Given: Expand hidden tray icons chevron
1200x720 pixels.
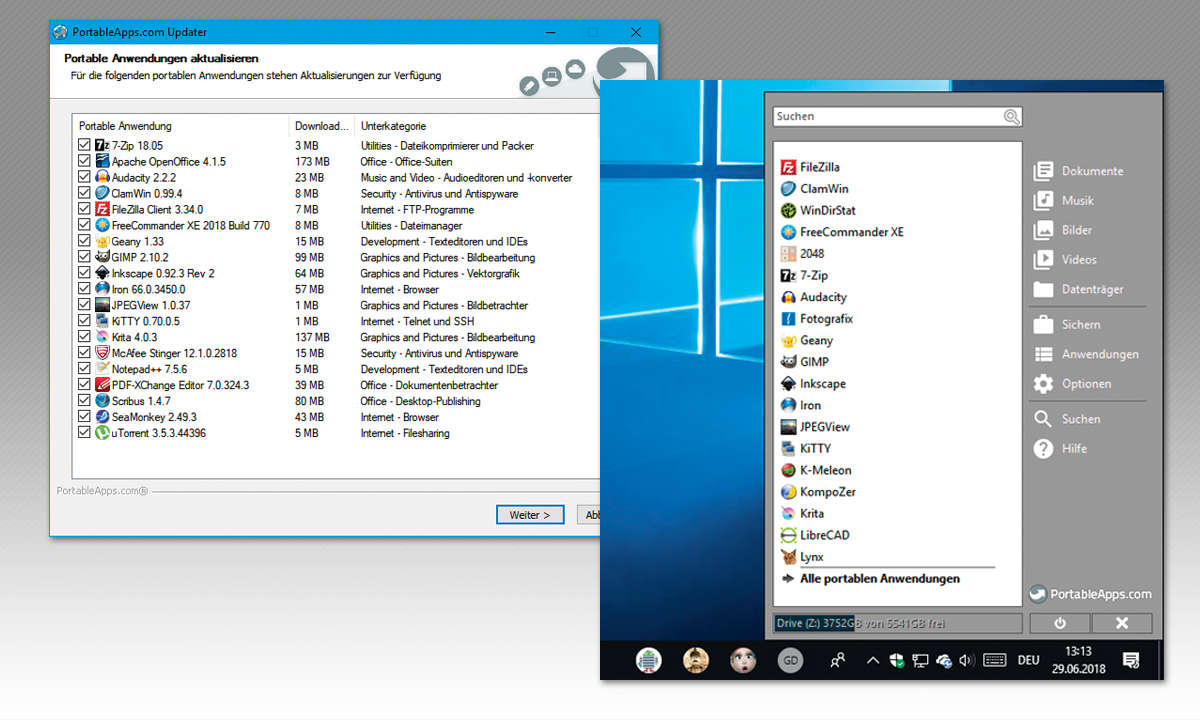Looking at the screenshot, I should [873, 660].
